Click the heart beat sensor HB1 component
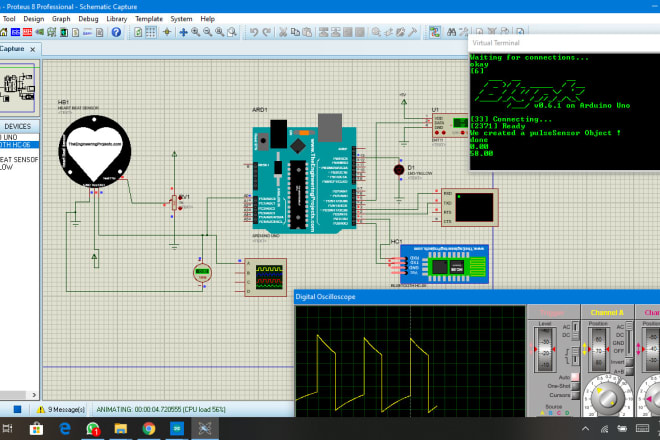This screenshot has width=660, height=440. pos(95,152)
